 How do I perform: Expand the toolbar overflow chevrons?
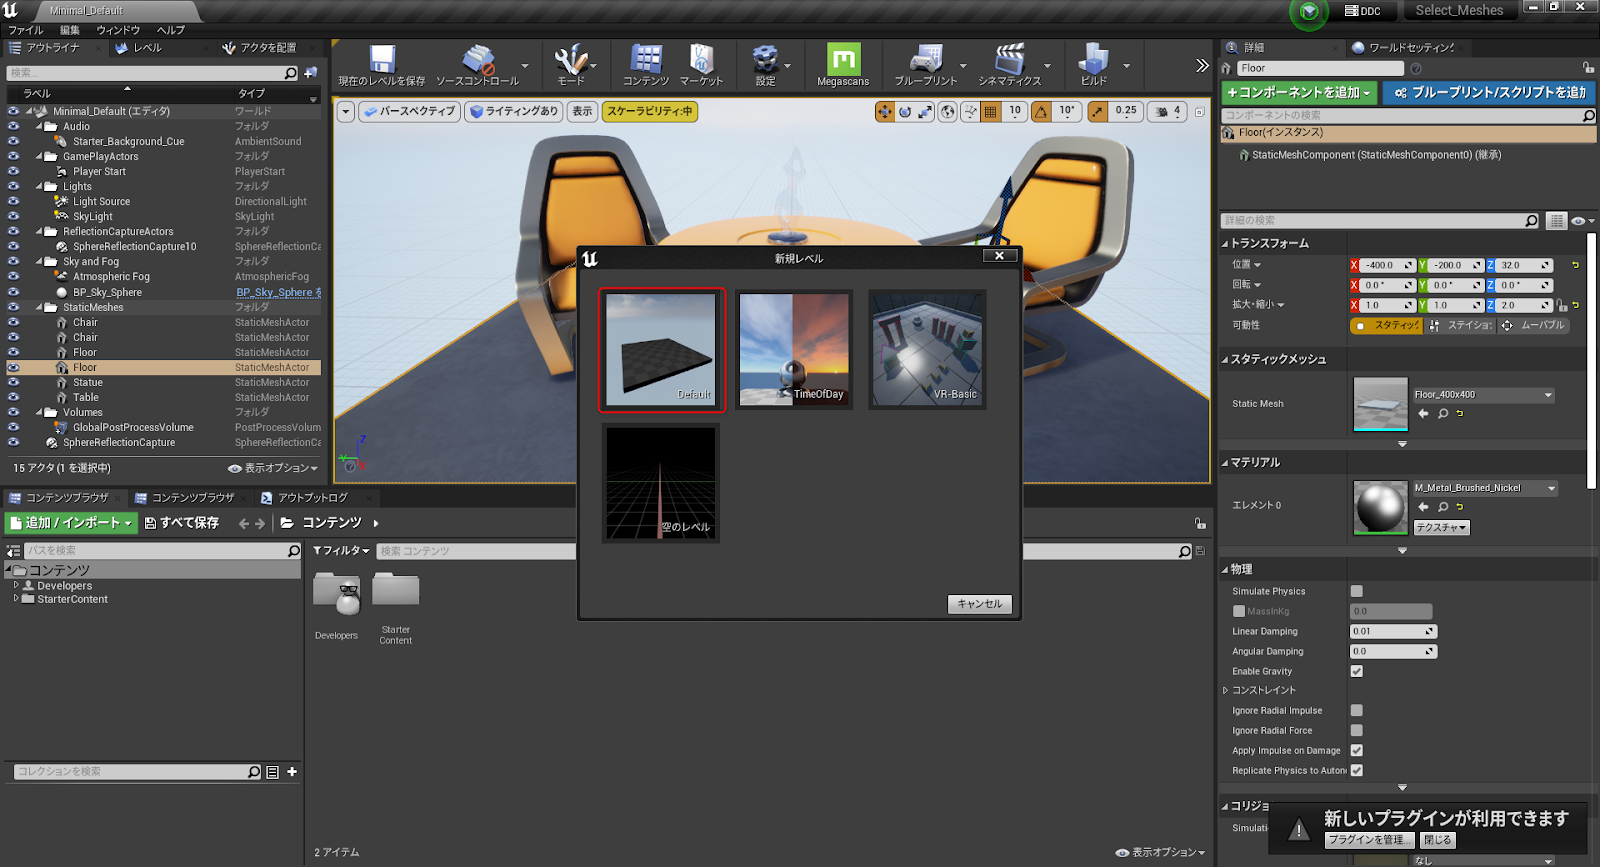(1202, 65)
